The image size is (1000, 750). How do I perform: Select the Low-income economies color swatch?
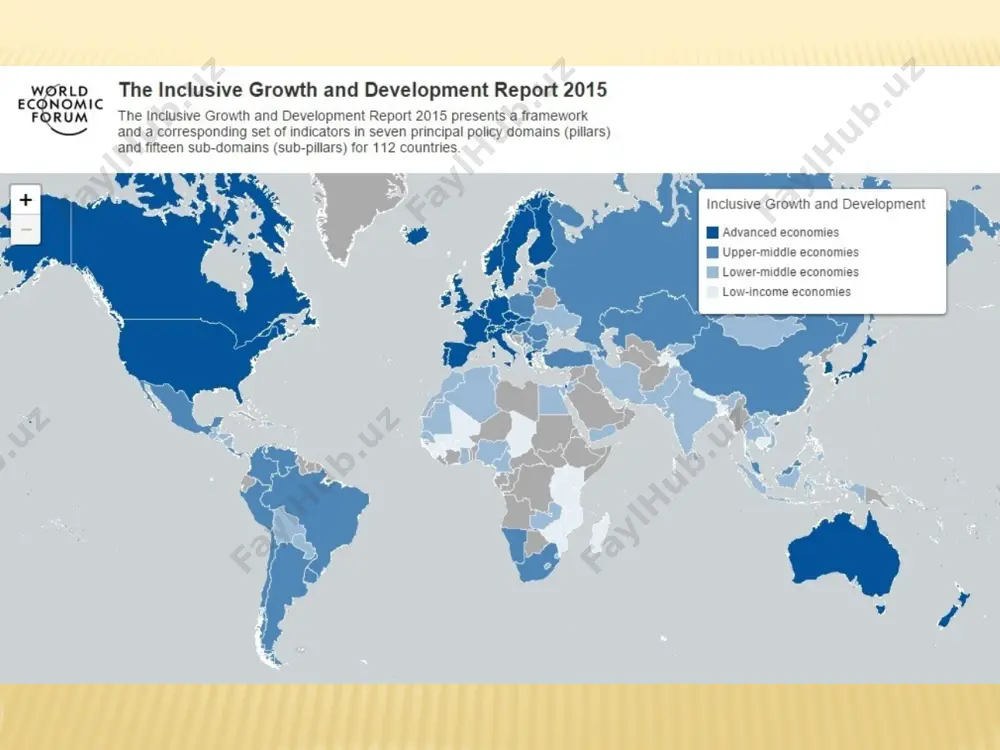tap(712, 292)
